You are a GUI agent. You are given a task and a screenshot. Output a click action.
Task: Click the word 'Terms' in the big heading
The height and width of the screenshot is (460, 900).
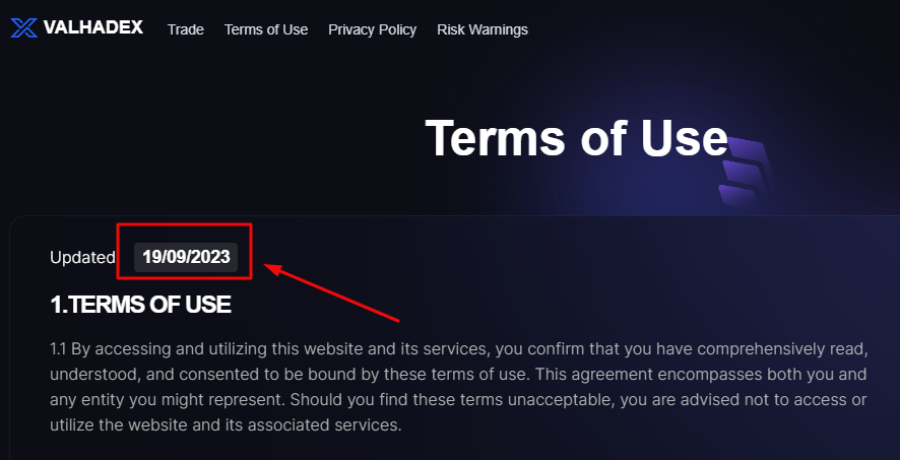(495, 138)
